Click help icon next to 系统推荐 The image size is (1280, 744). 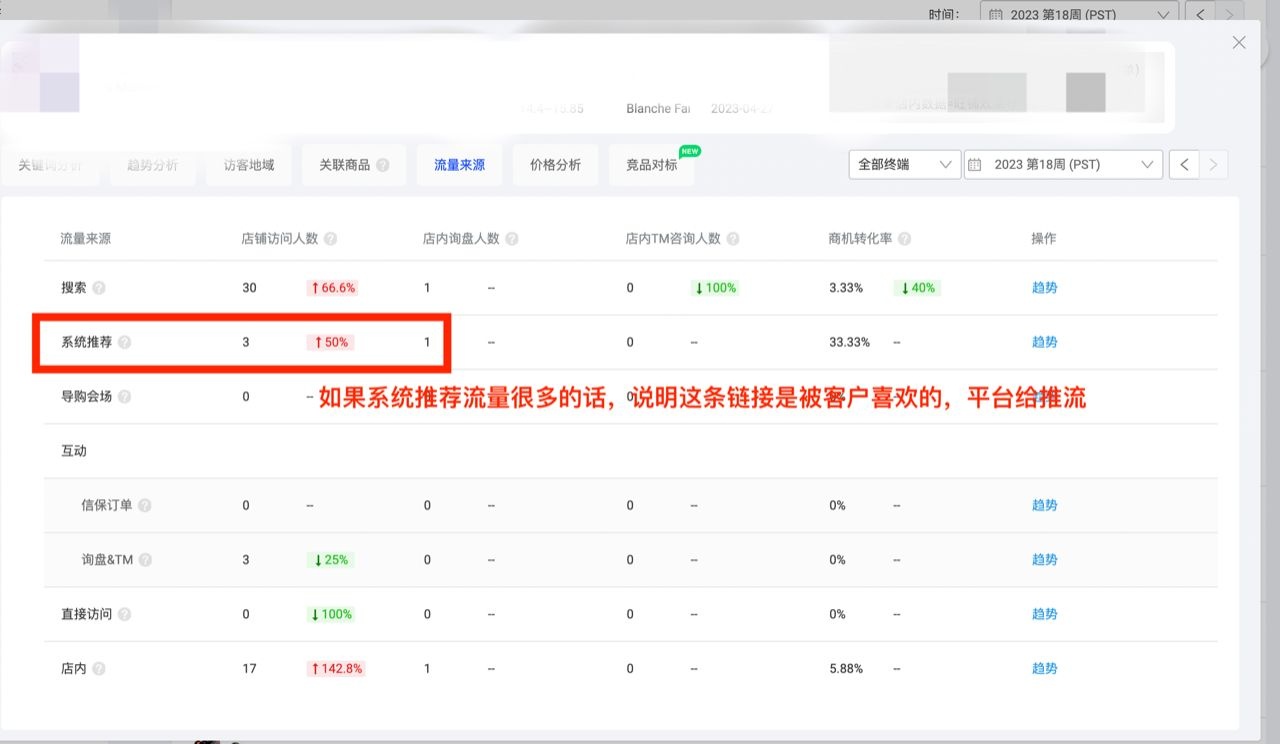coord(124,342)
